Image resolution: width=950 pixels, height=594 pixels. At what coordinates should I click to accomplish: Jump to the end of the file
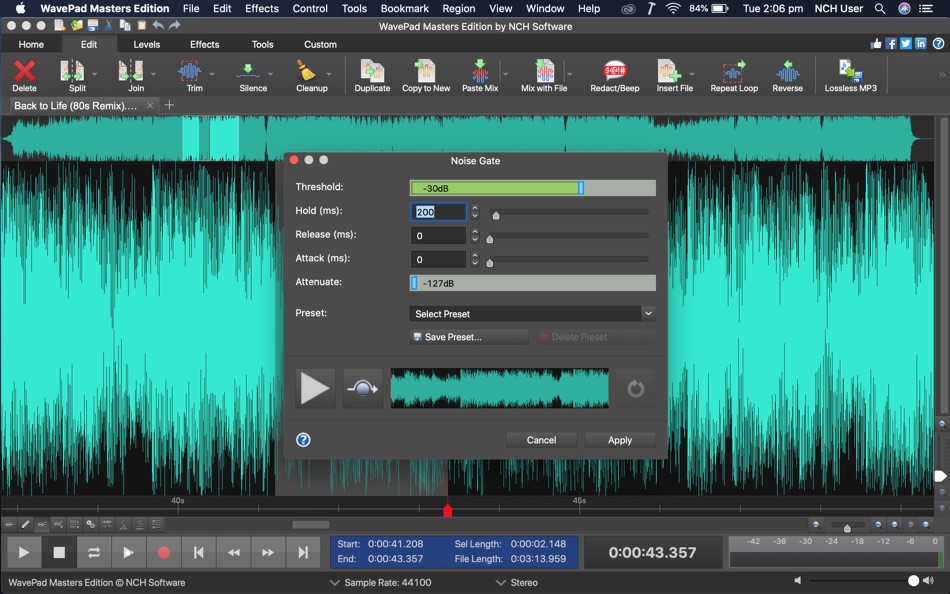[303, 552]
